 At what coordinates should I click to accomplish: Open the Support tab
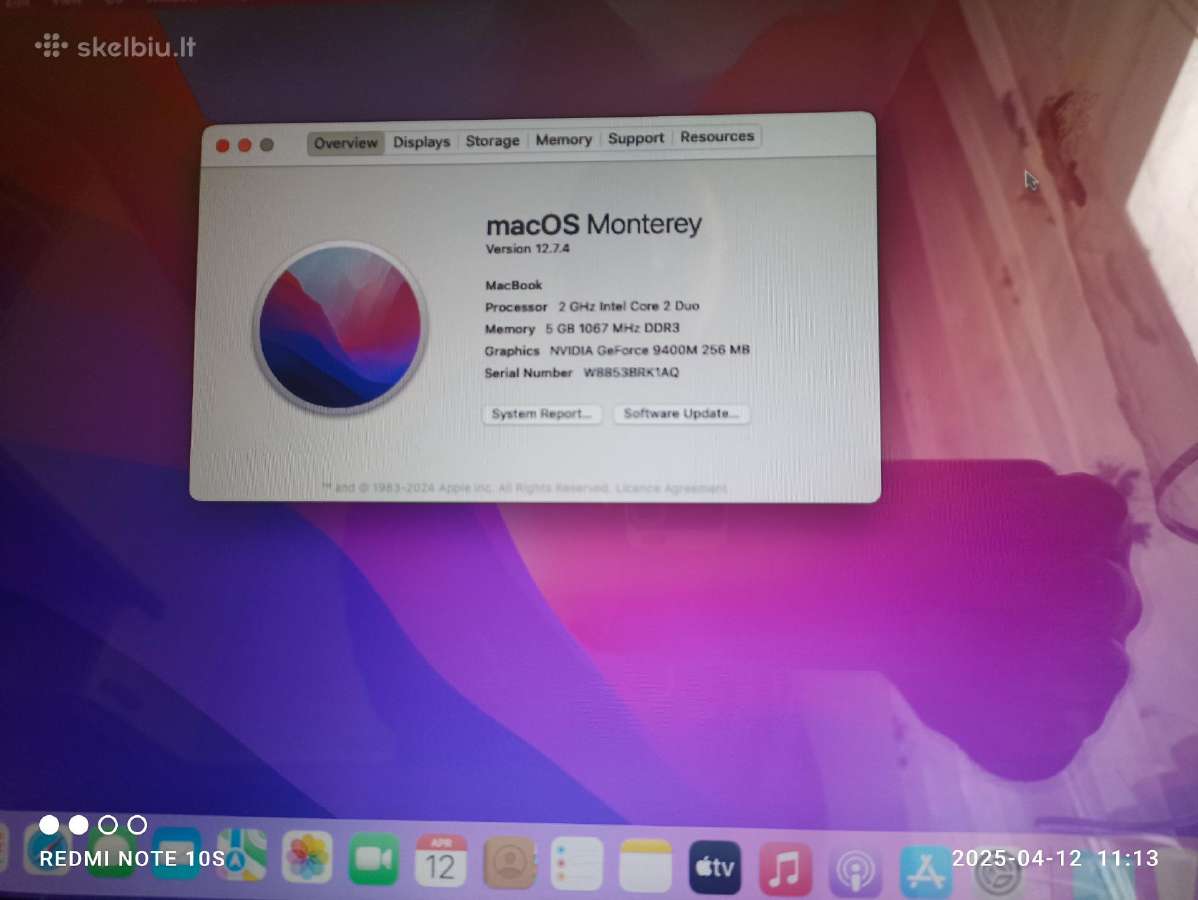[x=635, y=138]
